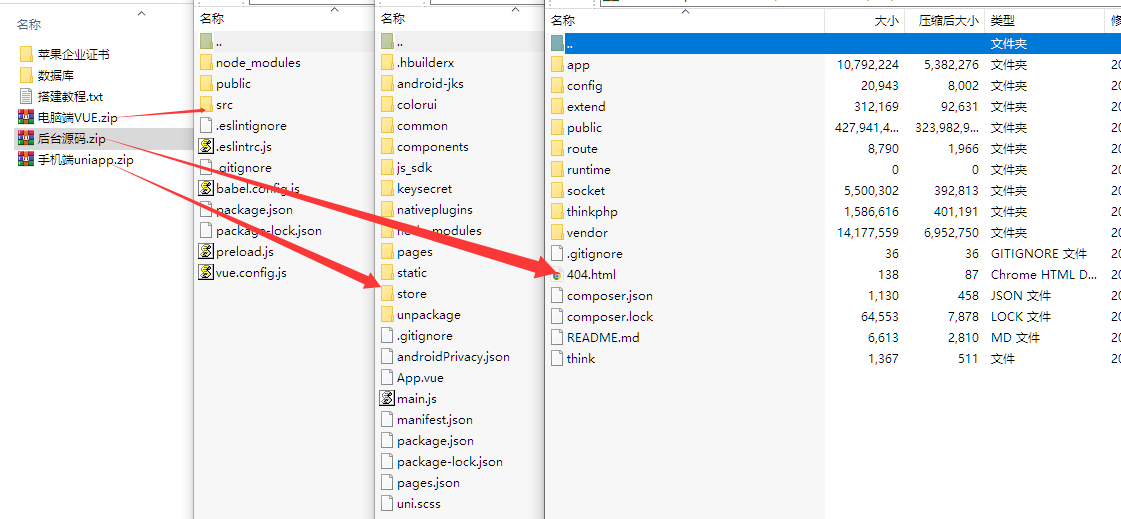Click the android-jks folder icon

387,84
